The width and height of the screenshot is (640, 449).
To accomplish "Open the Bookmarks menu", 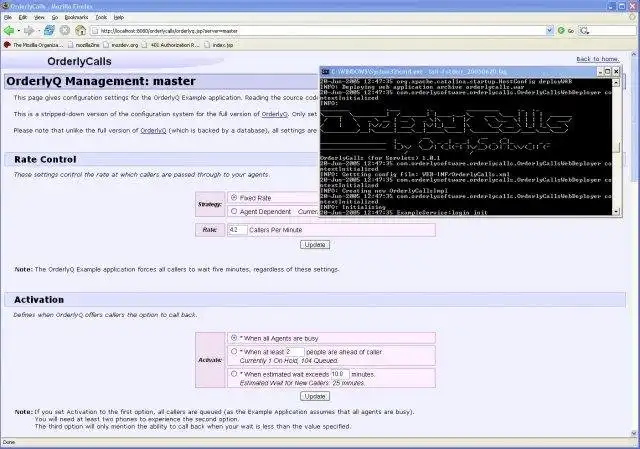I will pos(76,18).
